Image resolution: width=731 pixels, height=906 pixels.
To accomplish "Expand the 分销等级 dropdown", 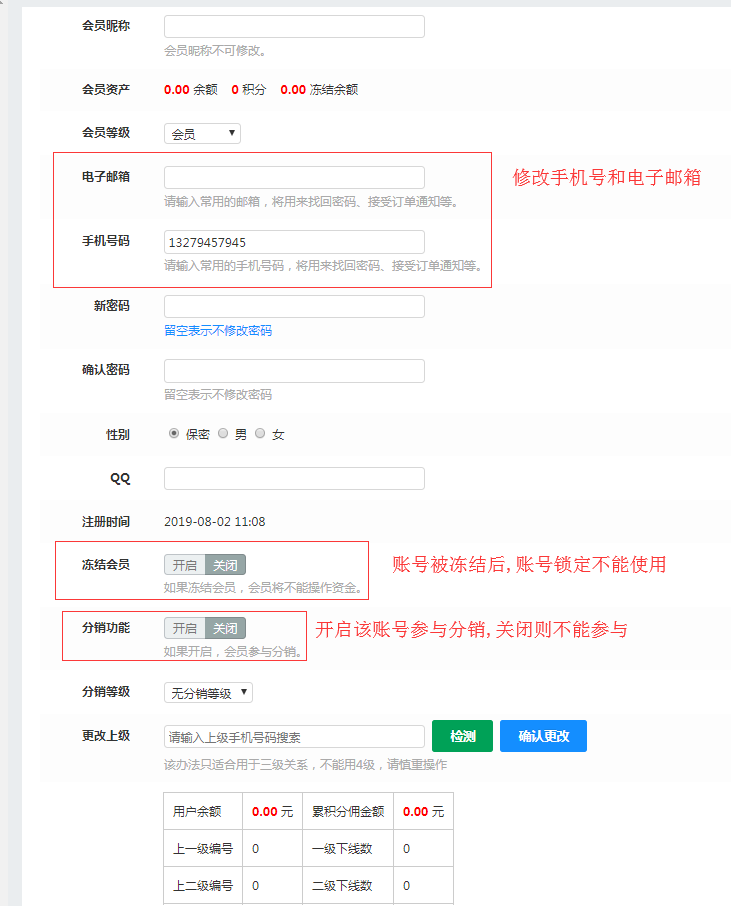I will (x=208, y=693).
